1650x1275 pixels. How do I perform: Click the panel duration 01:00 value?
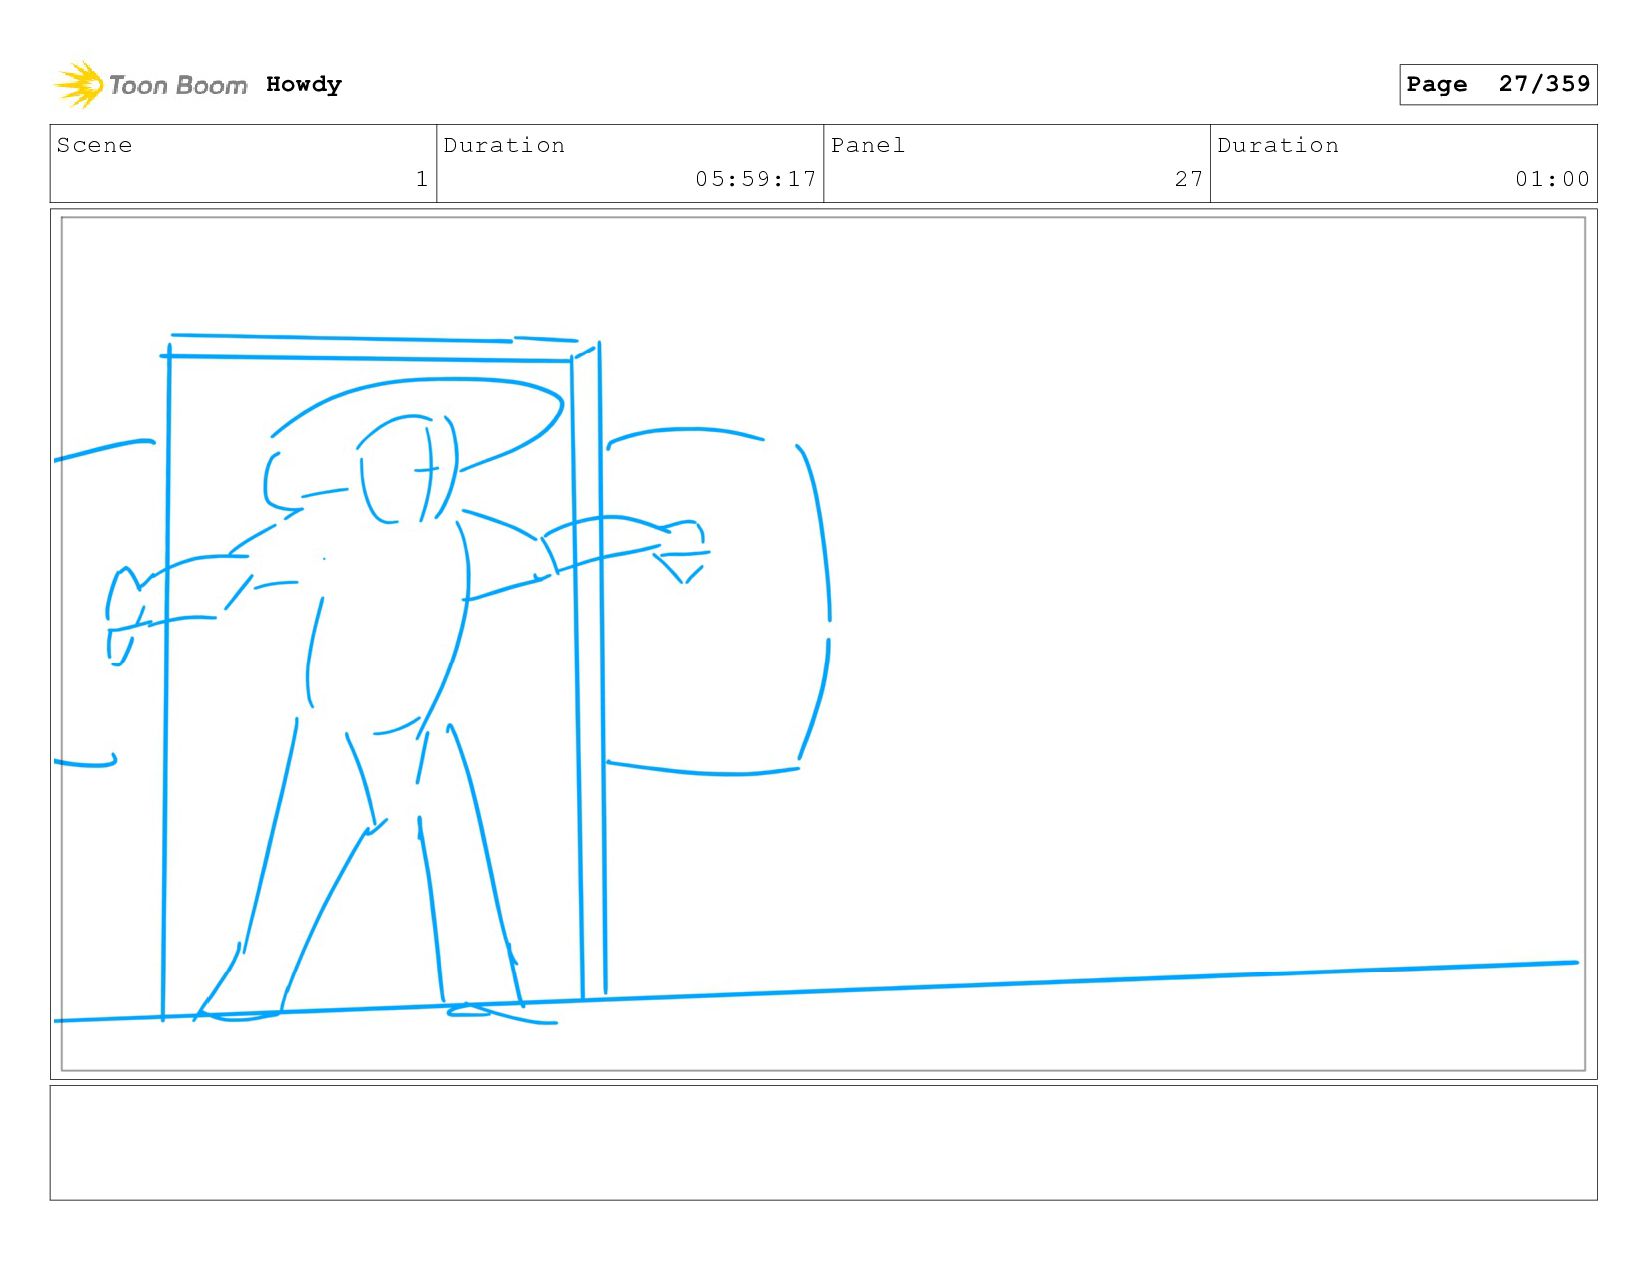coord(1552,179)
